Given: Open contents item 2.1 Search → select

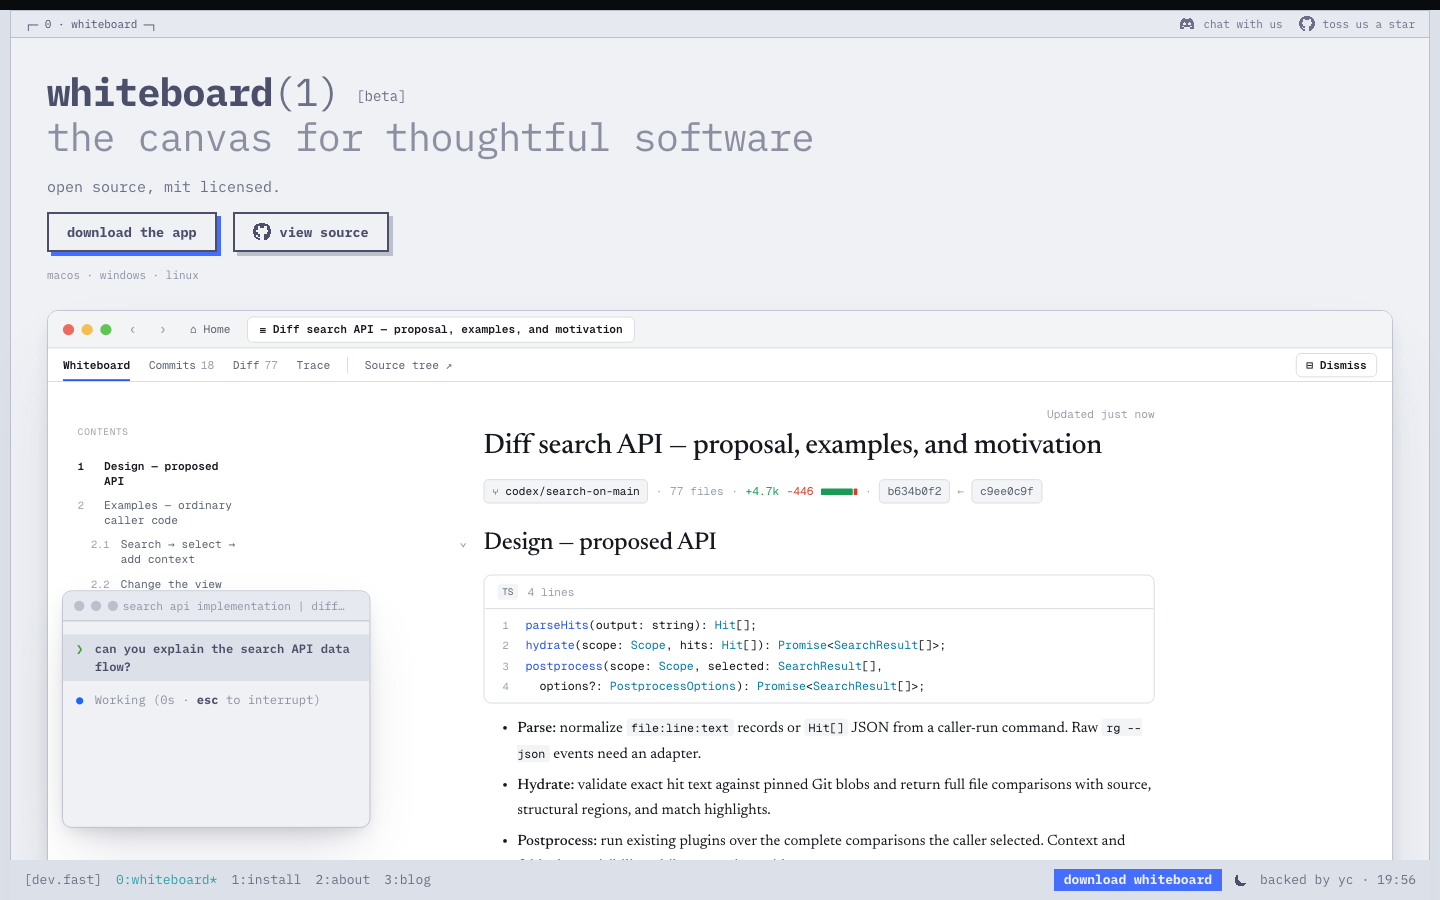Looking at the screenshot, I should pos(178,552).
